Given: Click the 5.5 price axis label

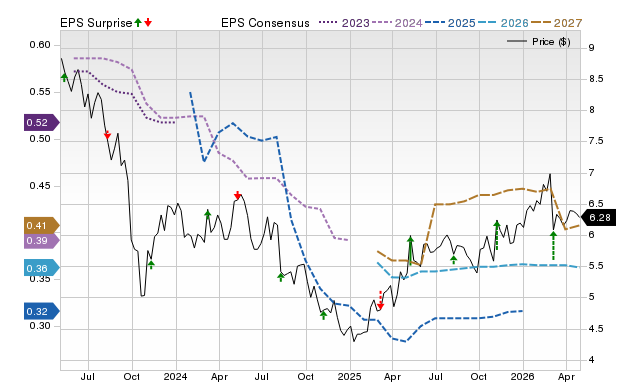Looking at the screenshot, I should (596, 266).
